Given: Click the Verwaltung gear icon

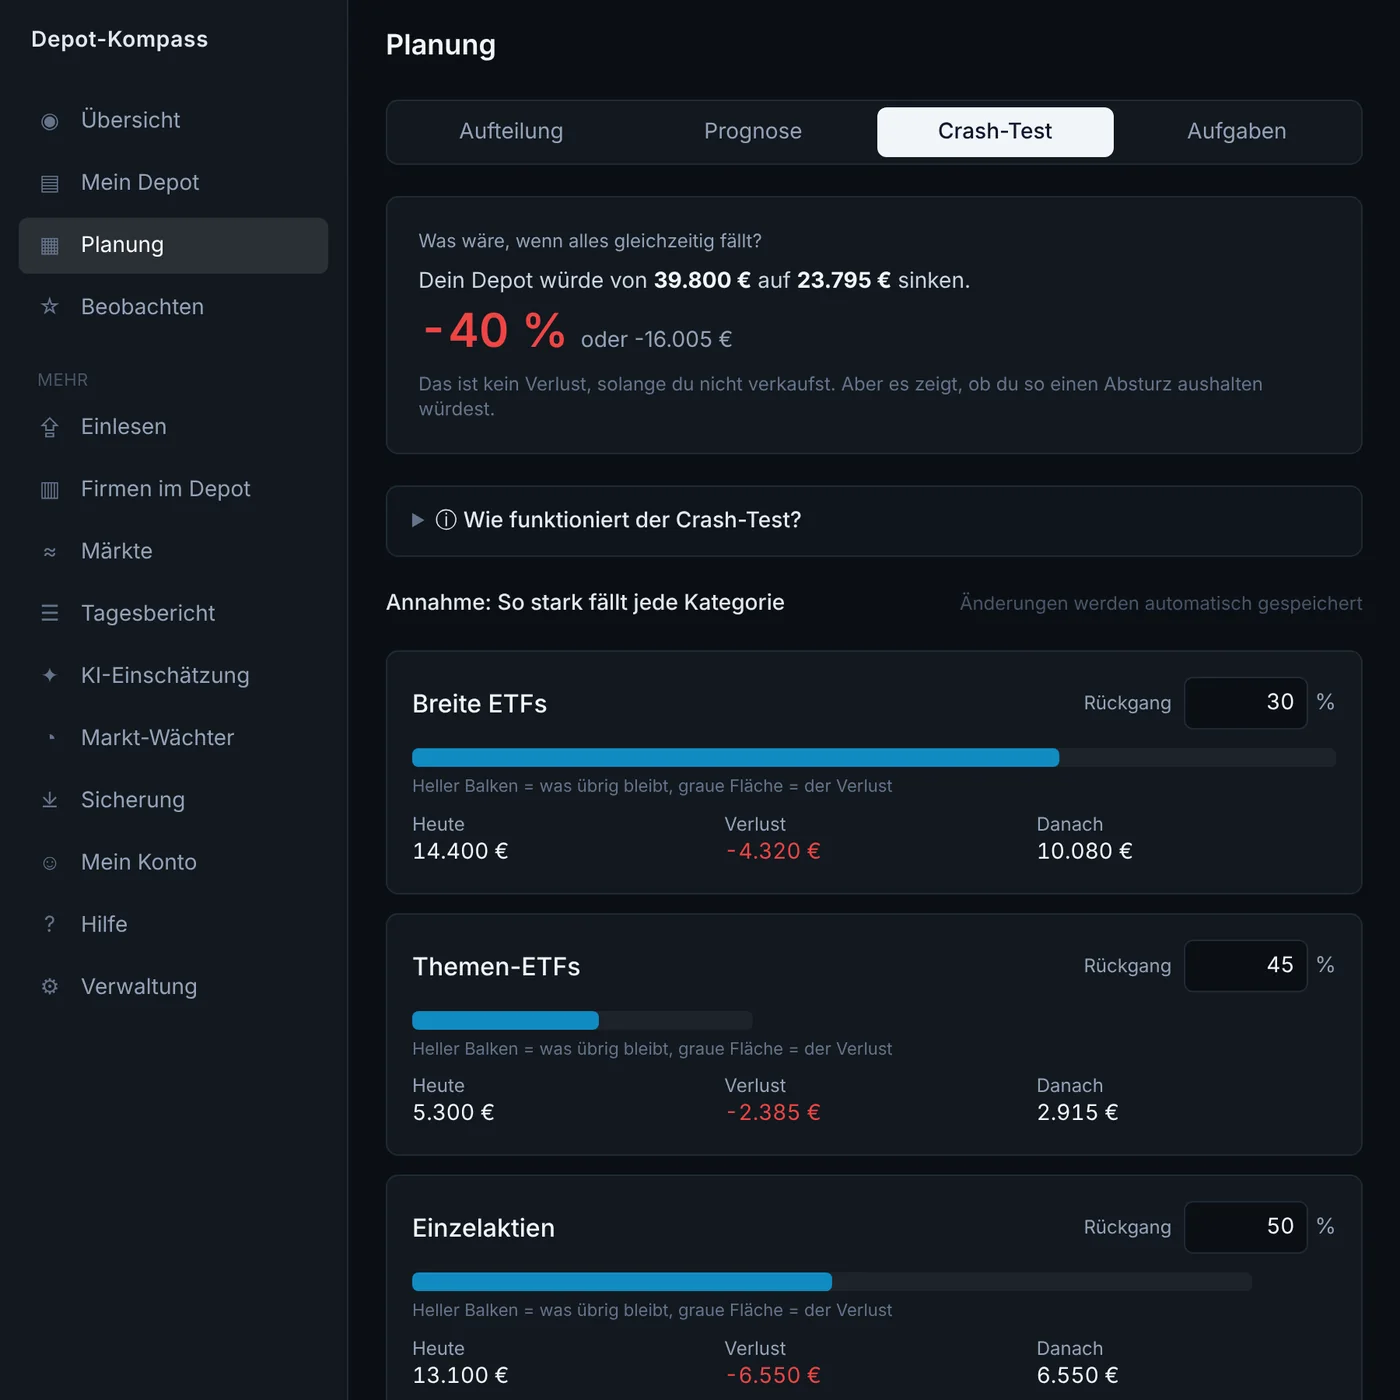Looking at the screenshot, I should click(x=49, y=986).
